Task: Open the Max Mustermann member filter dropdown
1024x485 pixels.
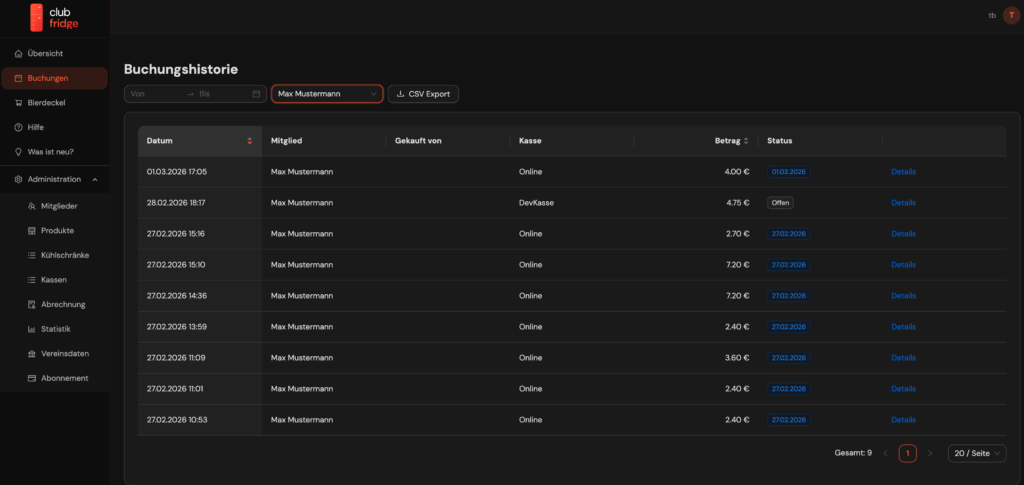Action: coord(327,94)
